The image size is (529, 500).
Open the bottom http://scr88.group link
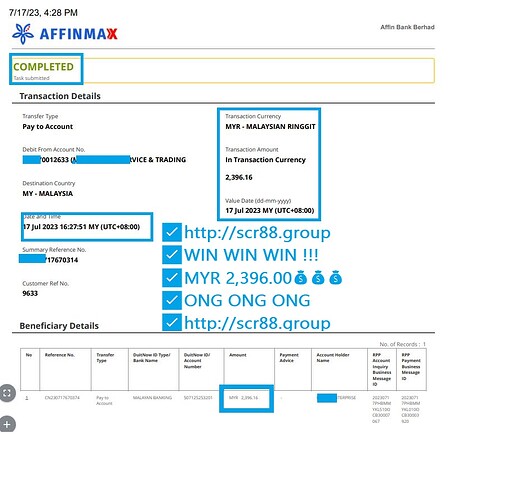tap(257, 323)
